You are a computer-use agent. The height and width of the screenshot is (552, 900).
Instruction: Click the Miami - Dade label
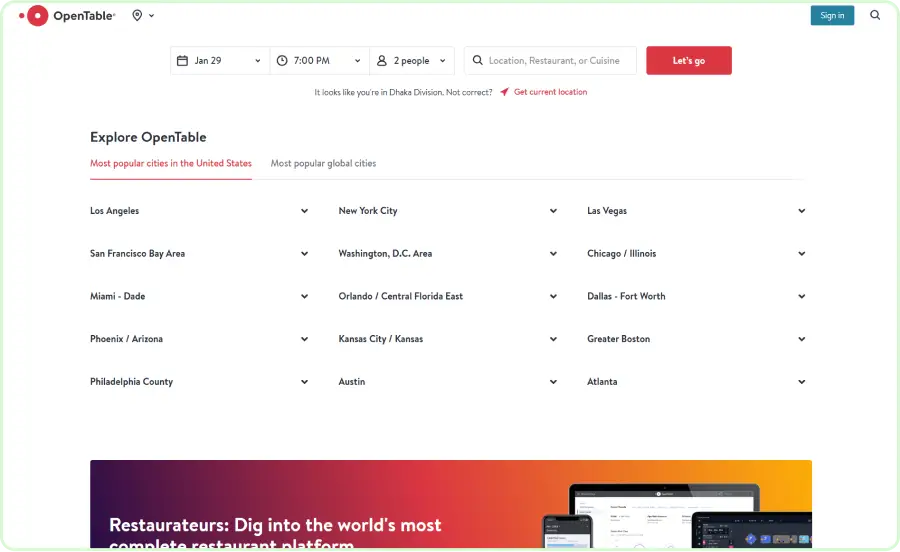(x=118, y=297)
